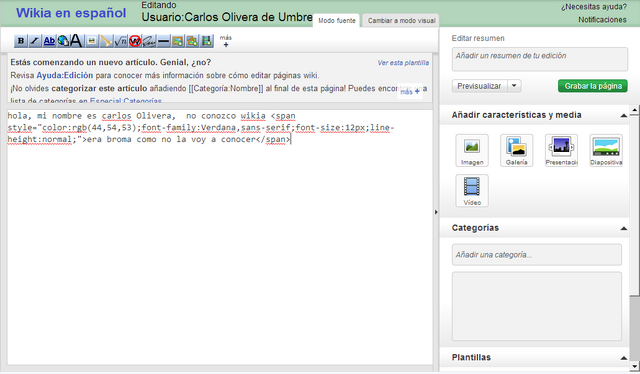Add a Presentación from the media panel
The width and height of the screenshot is (640, 374).
tap(561, 150)
